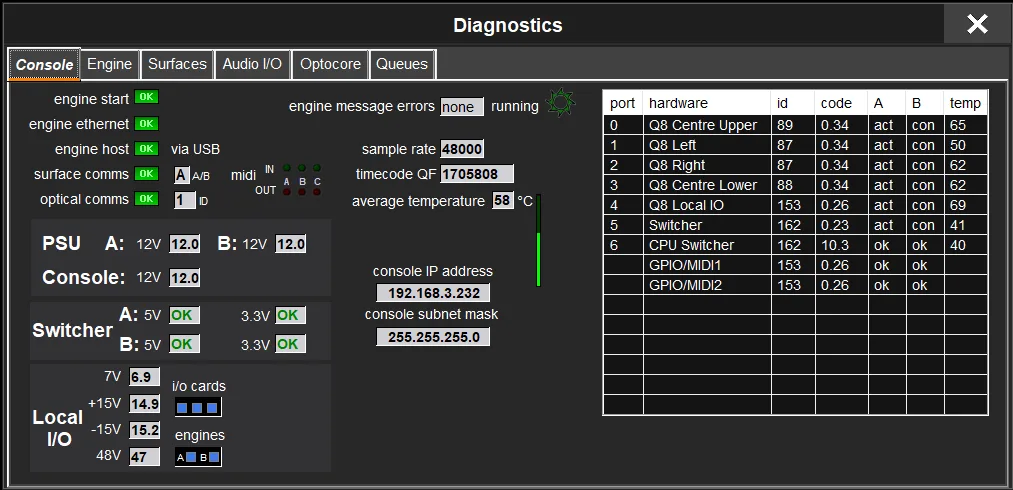Click the code value 10.3
1013x490 pixels.
pyautogui.click(x=835, y=245)
